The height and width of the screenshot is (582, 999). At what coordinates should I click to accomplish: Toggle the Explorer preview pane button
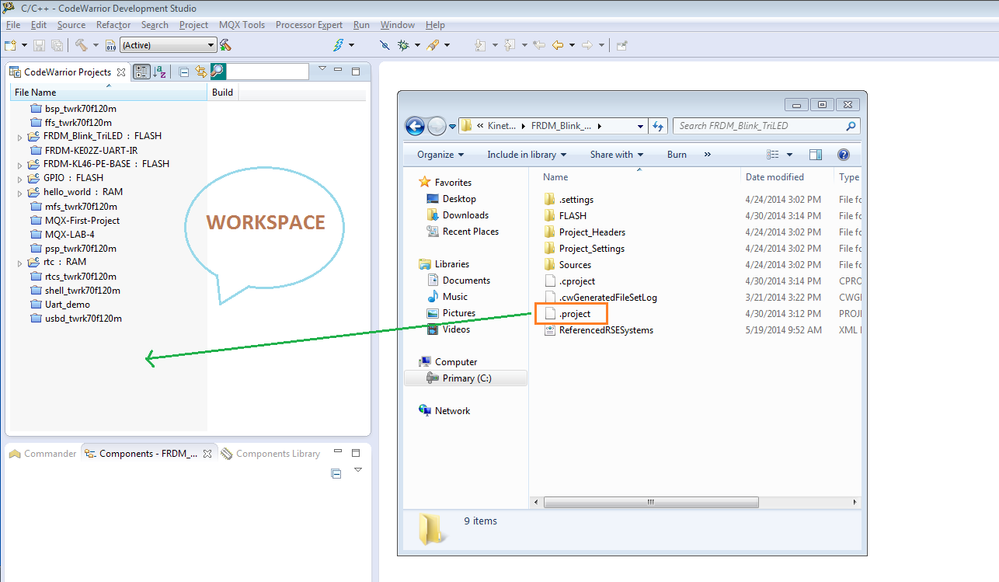816,155
